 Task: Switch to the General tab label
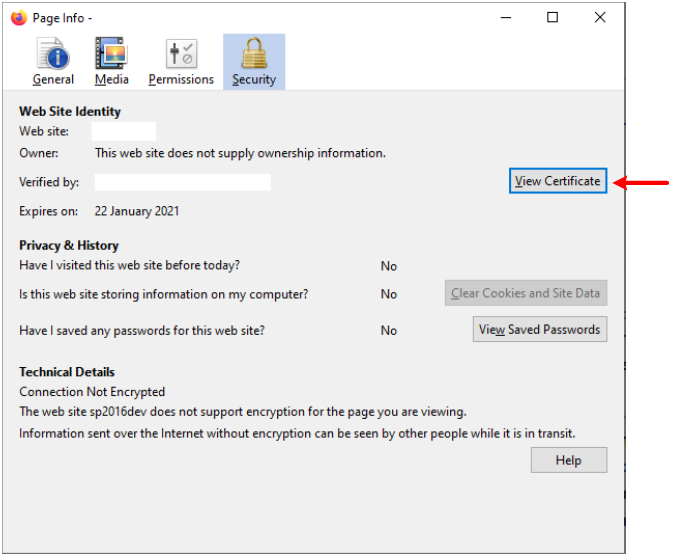[x=53, y=79]
